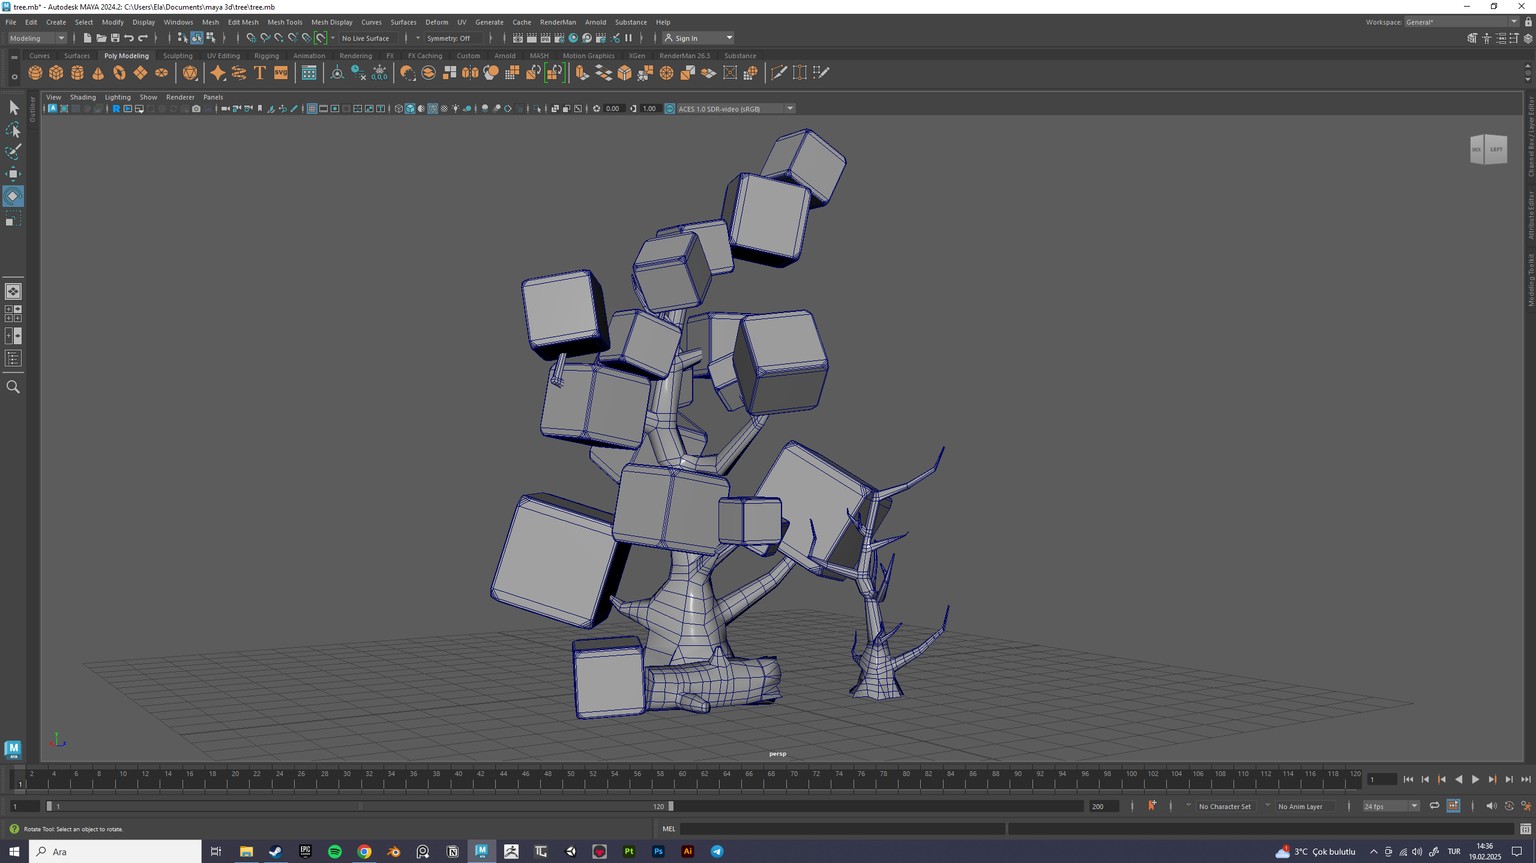1536x863 pixels.
Task: Save the scene with the floppy disk icon
Action: coord(115,38)
